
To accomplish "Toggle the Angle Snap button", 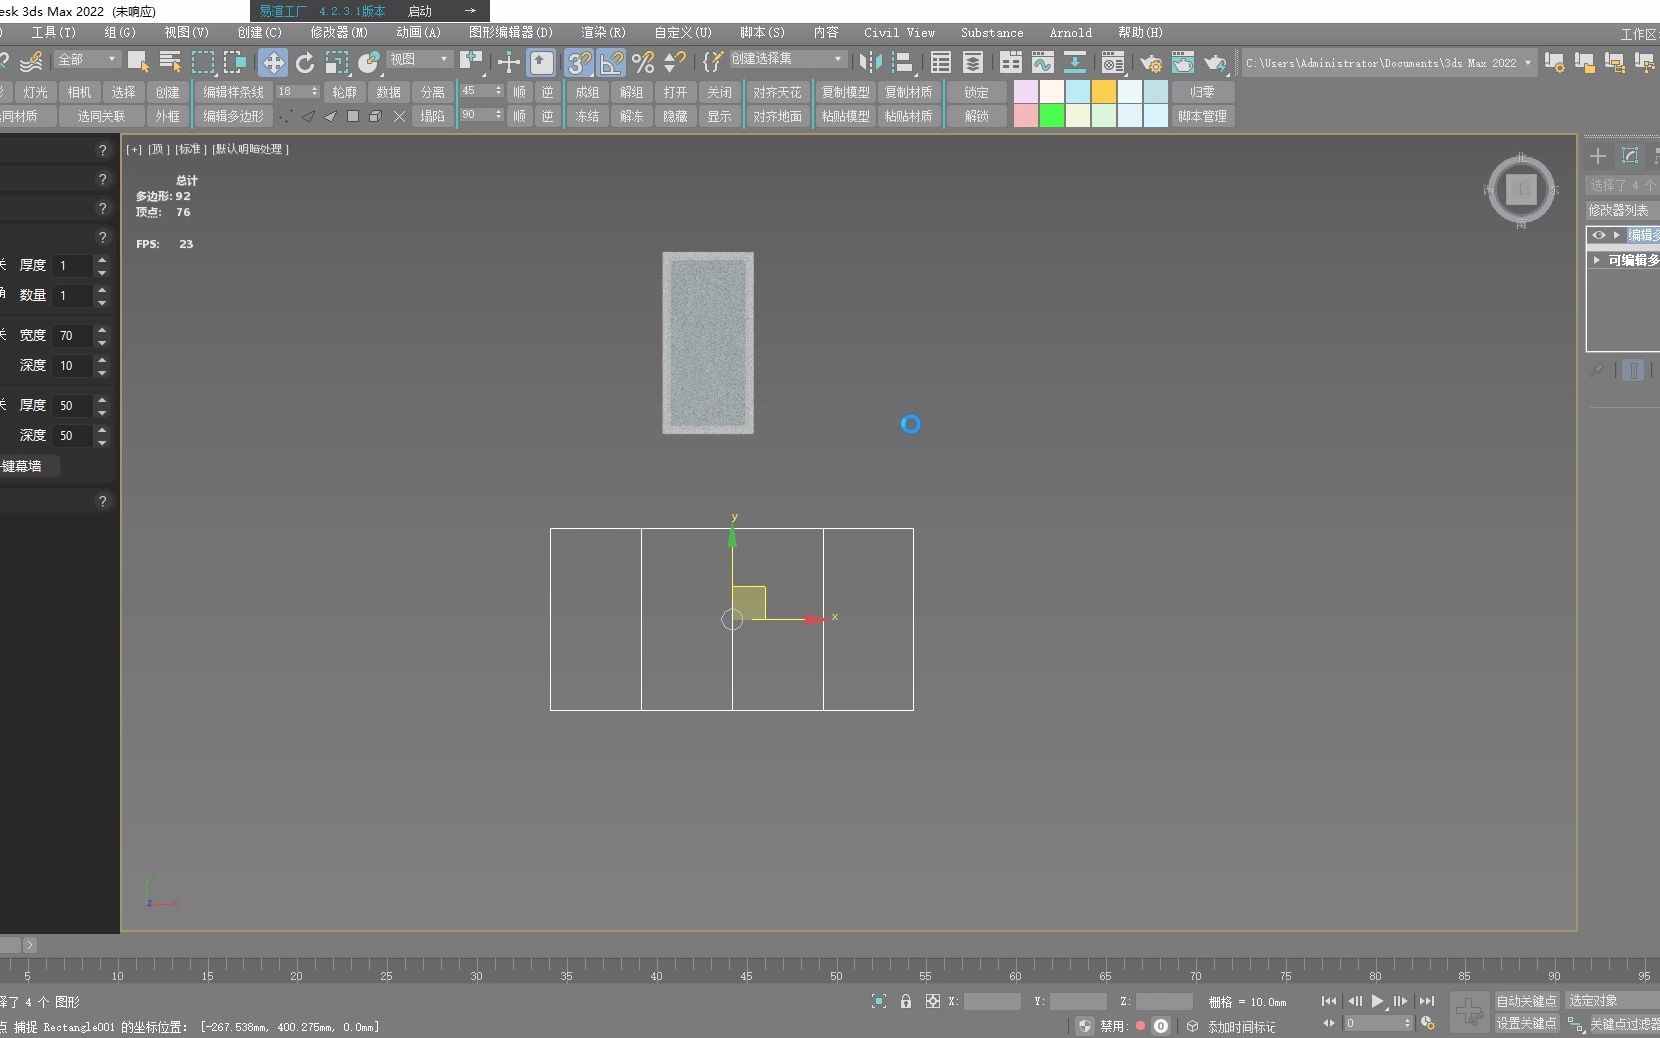I will pyautogui.click(x=611, y=62).
